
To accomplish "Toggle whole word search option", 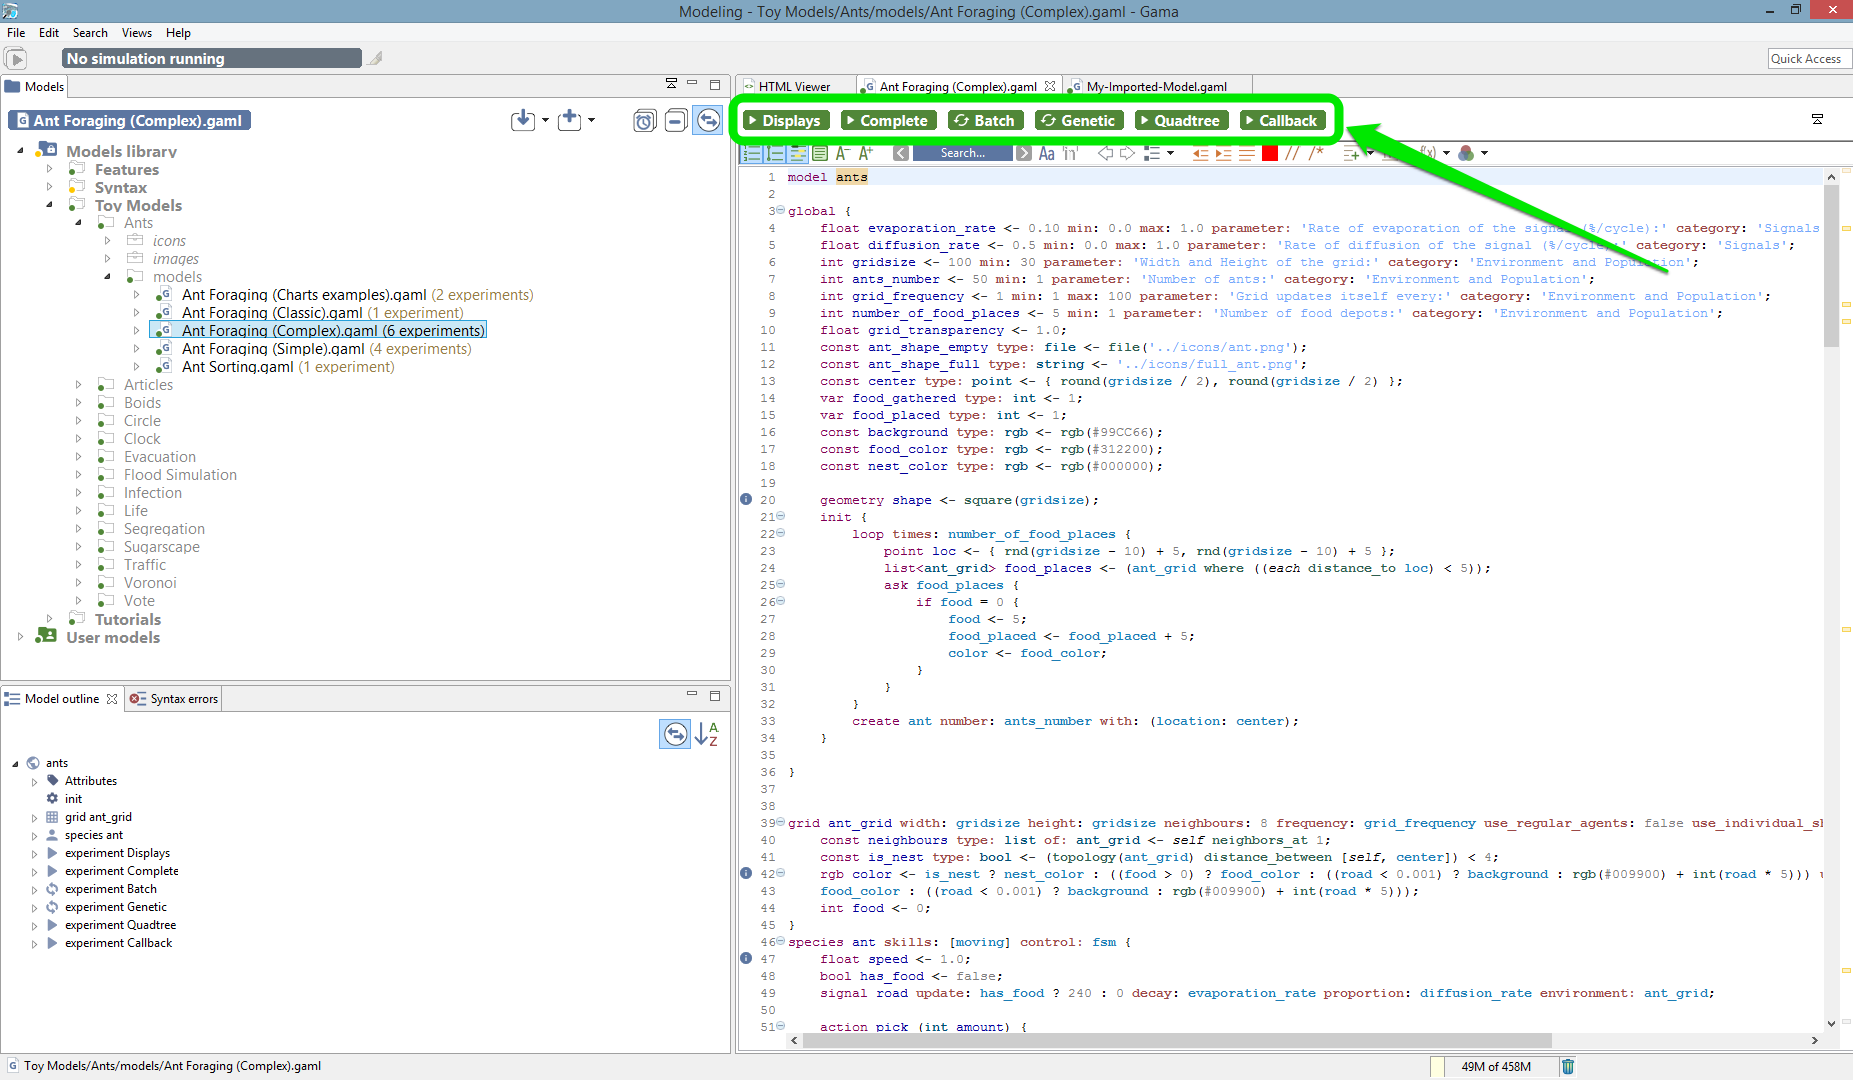I will (1070, 153).
